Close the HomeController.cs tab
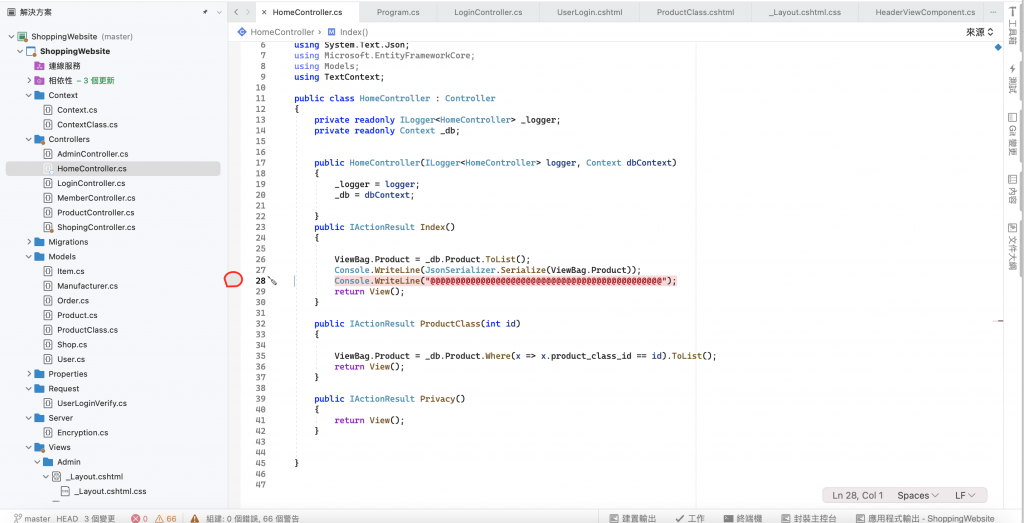 [x=263, y=12]
